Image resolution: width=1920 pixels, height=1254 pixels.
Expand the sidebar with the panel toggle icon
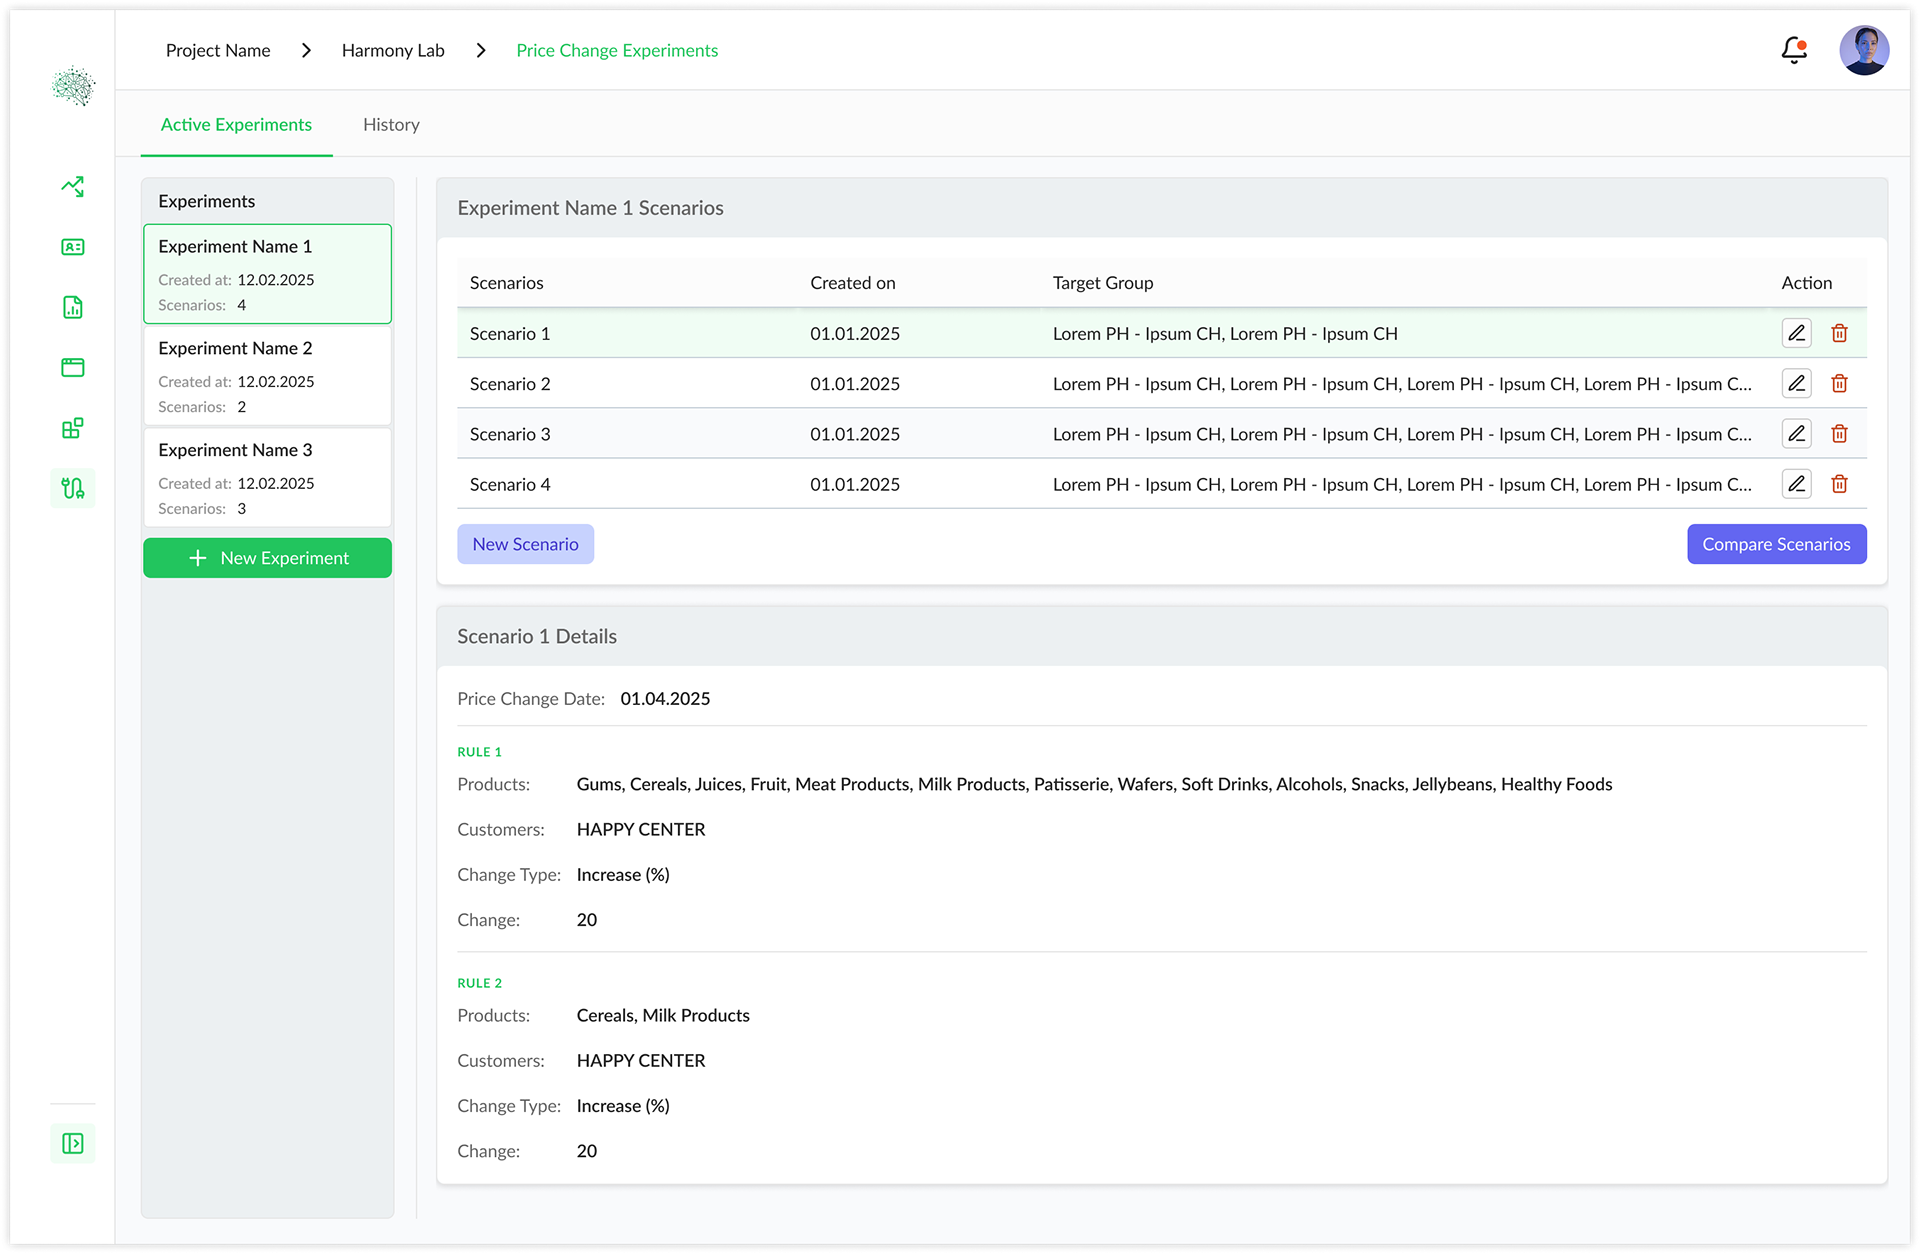pyautogui.click(x=73, y=1143)
